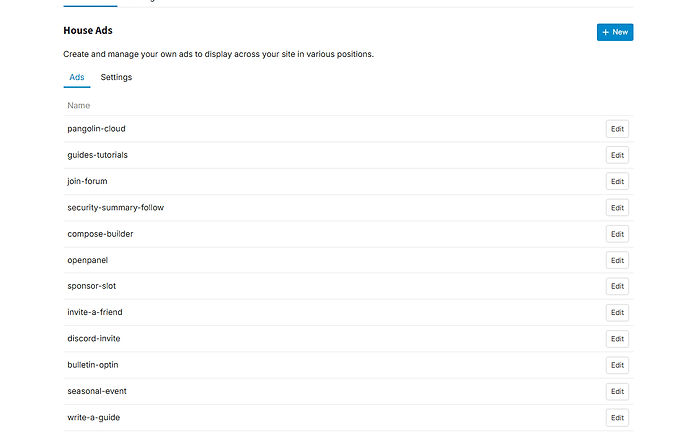Screen dimensions: 690x447
Task: Edit the discord-invite ad
Action: tap(617, 339)
